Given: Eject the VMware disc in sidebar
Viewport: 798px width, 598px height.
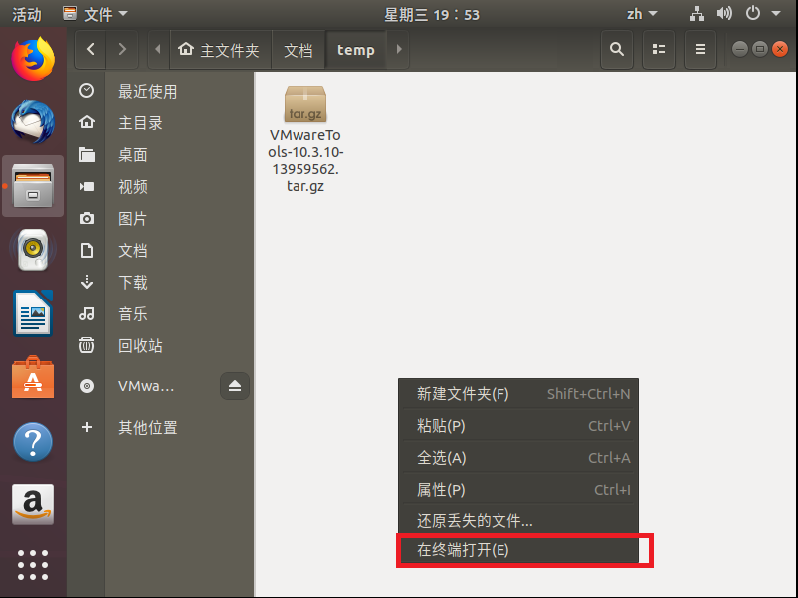Looking at the screenshot, I should (x=235, y=386).
